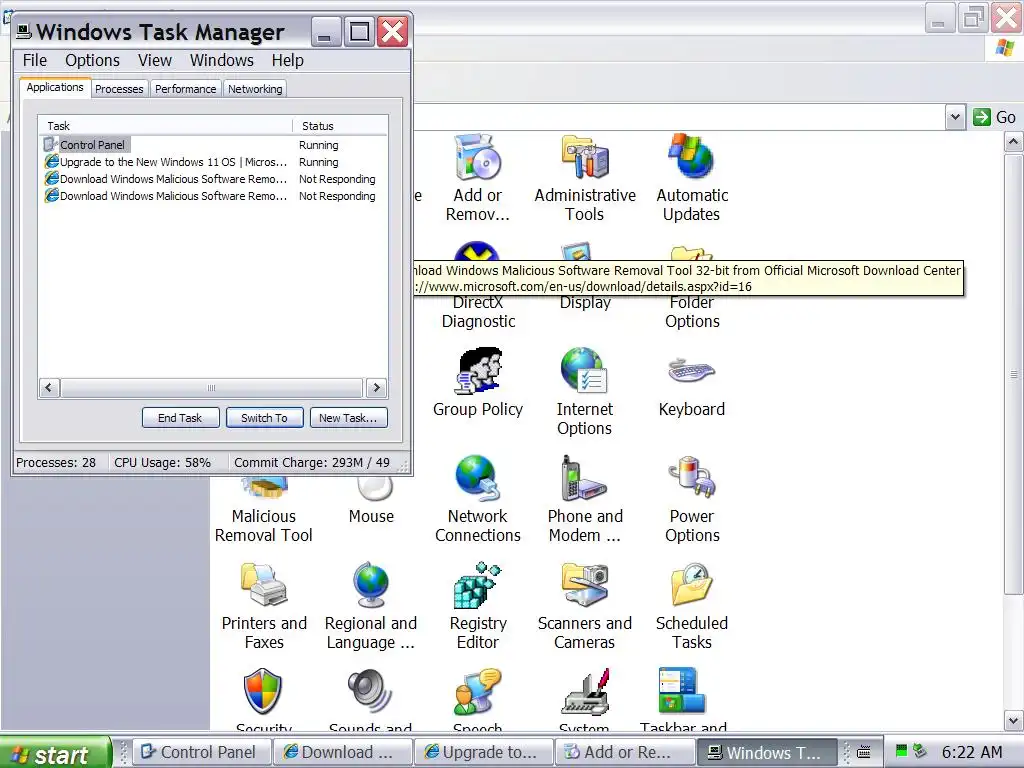Screen dimensions: 1024x768
Task: Open the Group Policy icon
Action: pos(477,372)
